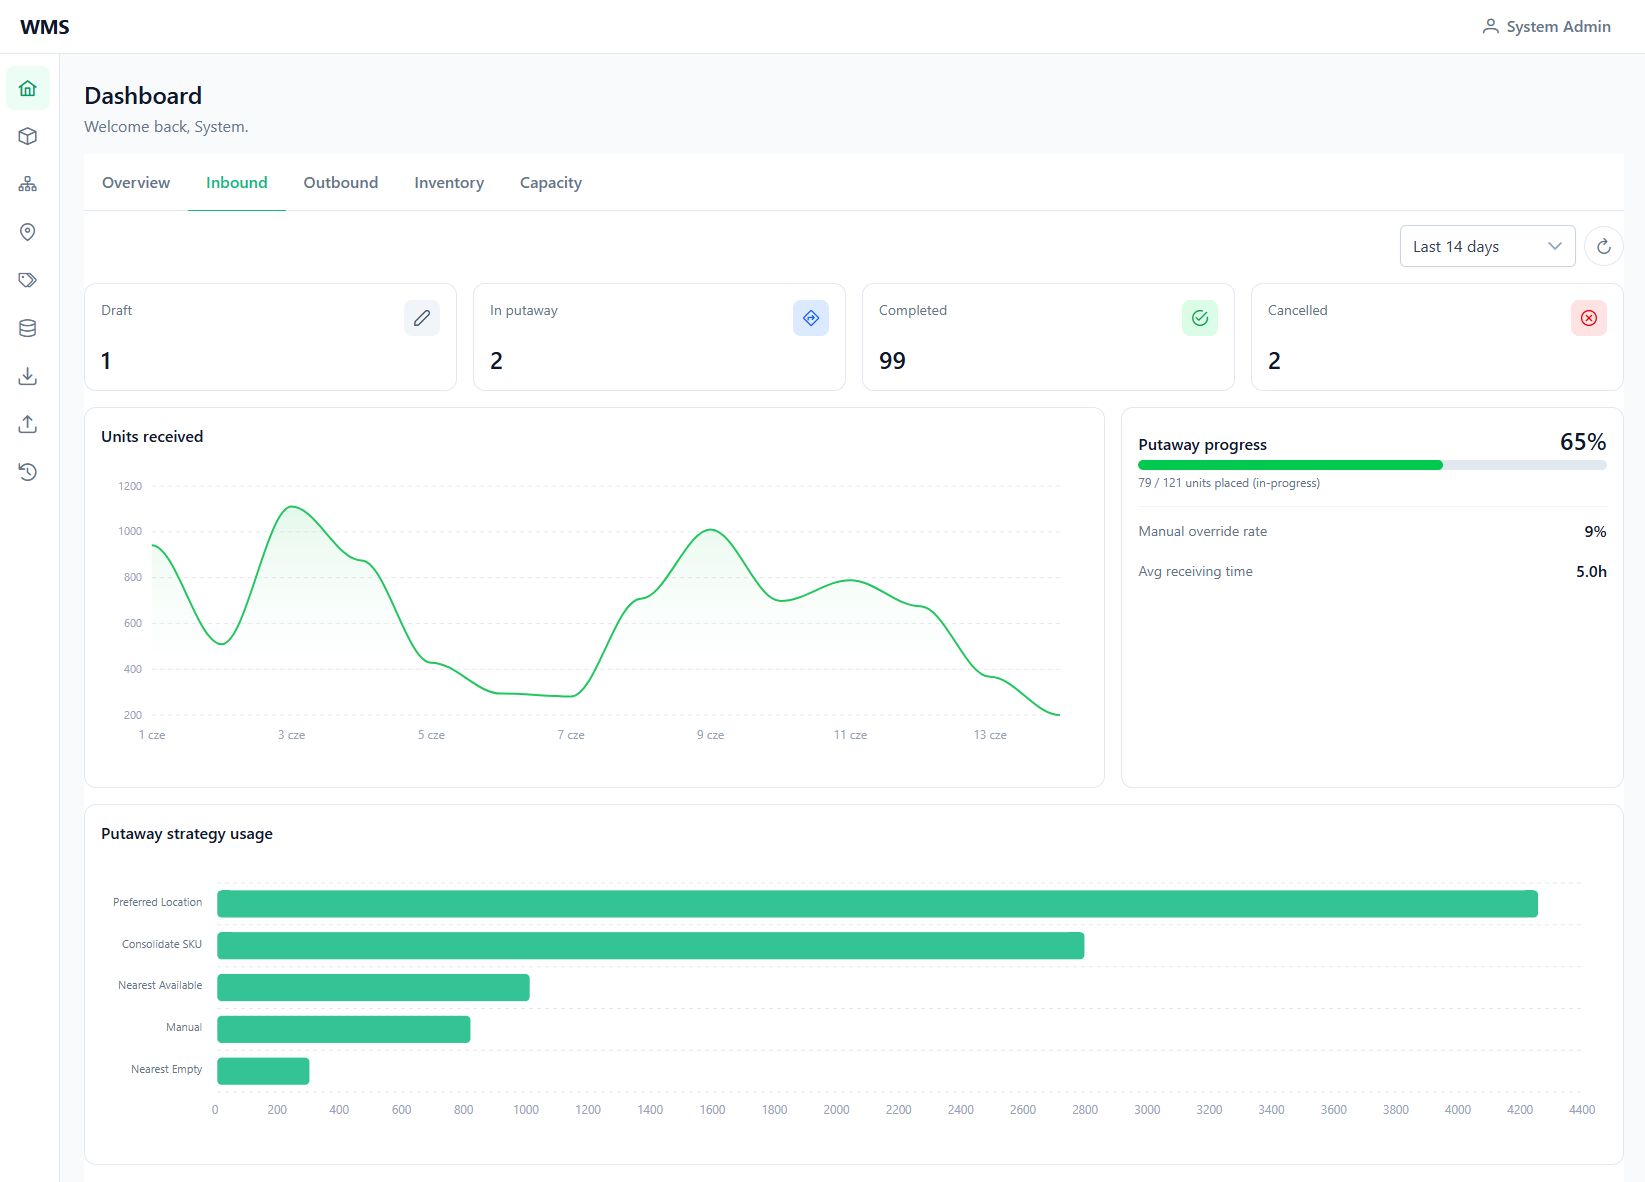Click the refresh data button
Screen dimensions: 1645x1182
pyautogui.click(x=1604, y=246)
